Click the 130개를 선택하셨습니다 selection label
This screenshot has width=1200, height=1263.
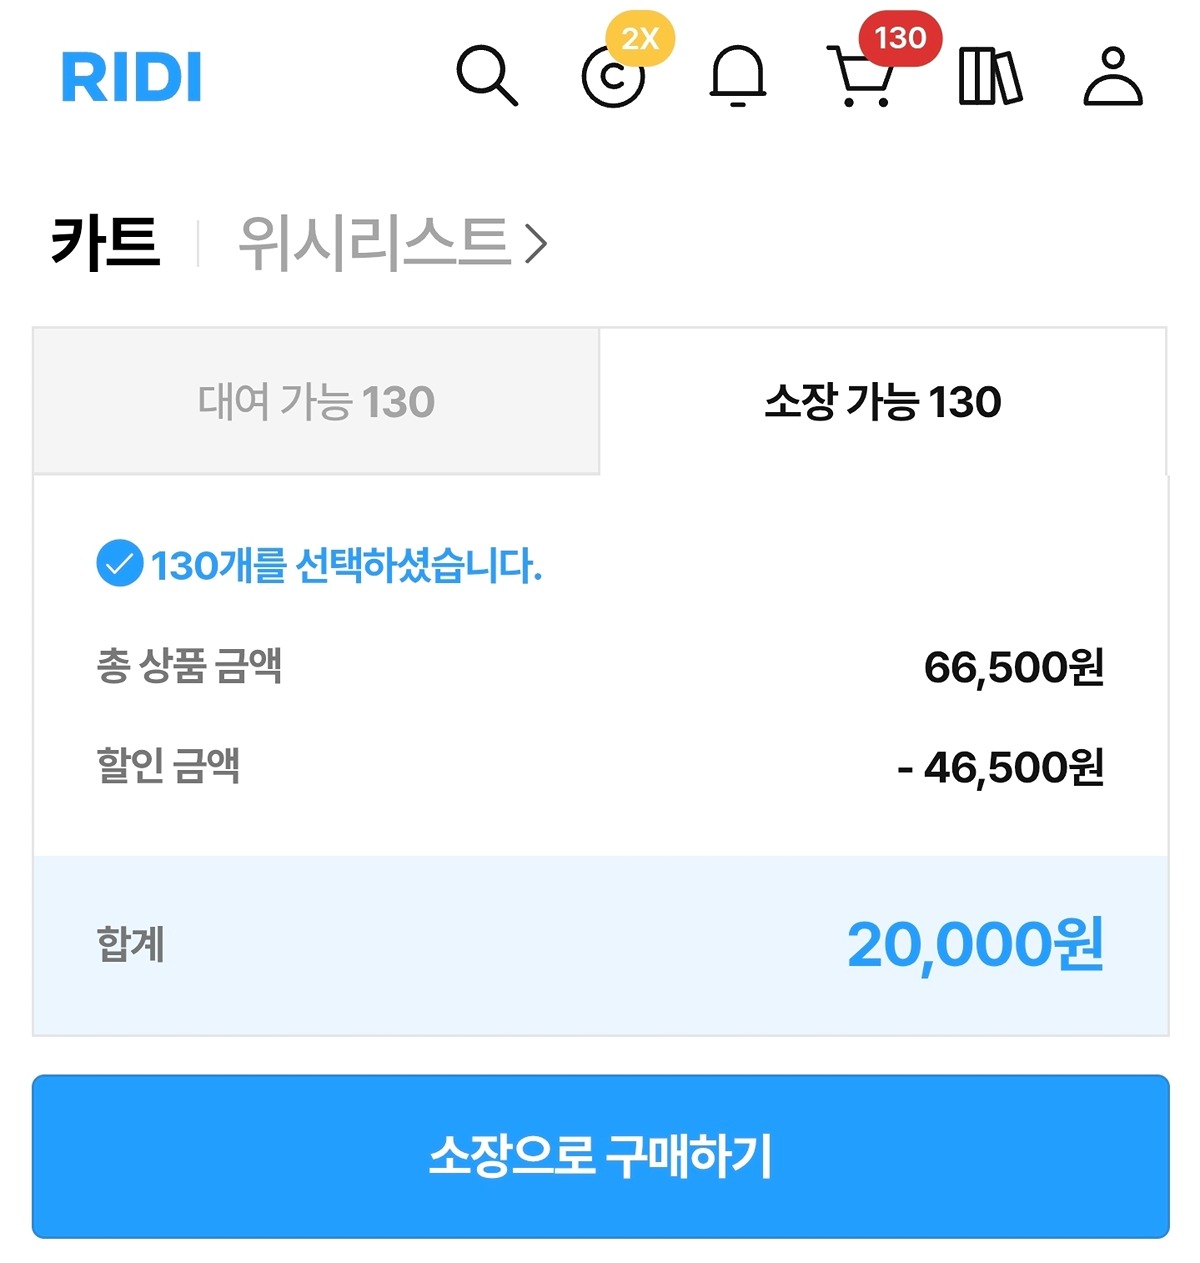346,565
